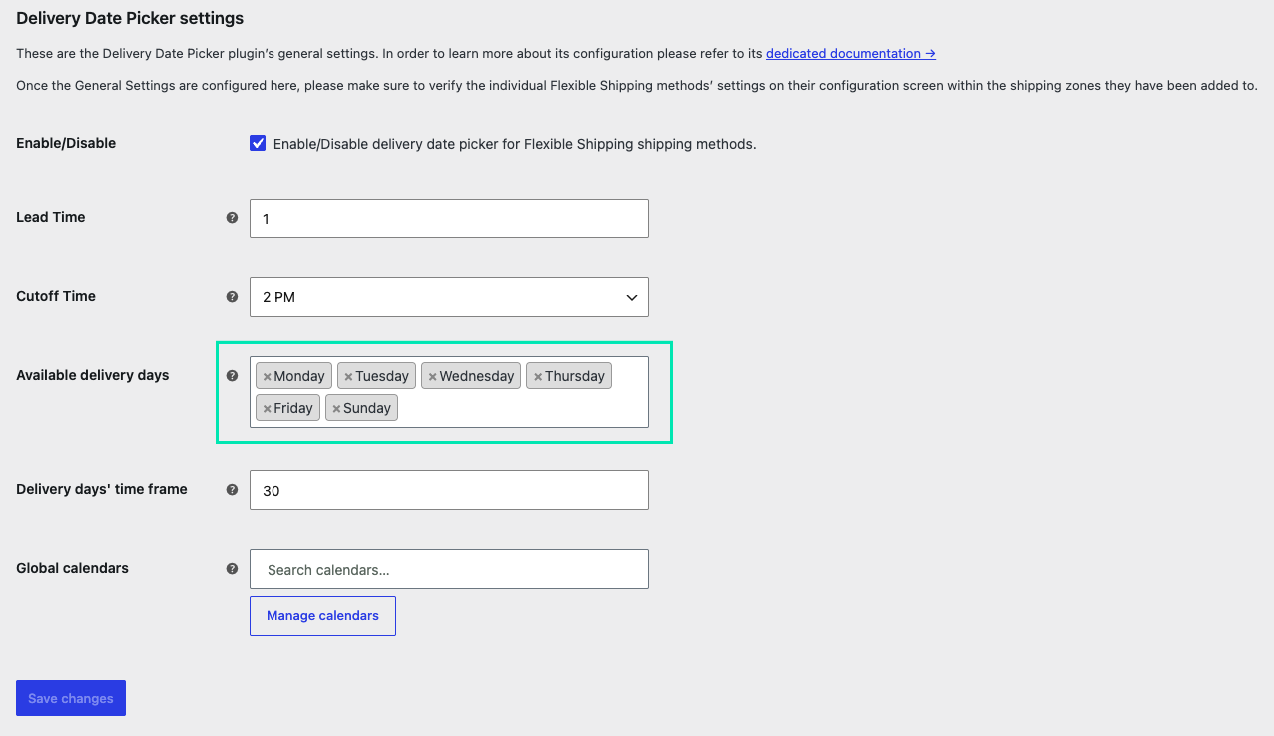Click the chevron arrow in the Cutoff Time select
The width and height of the screenshot is (1274, 736).
click(631, 297)
